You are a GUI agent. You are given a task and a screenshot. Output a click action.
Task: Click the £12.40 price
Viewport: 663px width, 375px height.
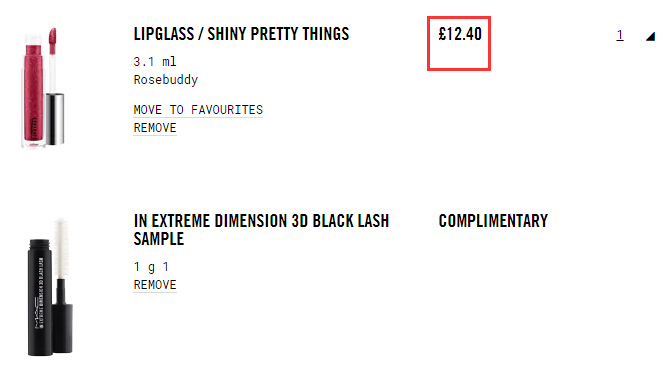click(x=460, y=34)
